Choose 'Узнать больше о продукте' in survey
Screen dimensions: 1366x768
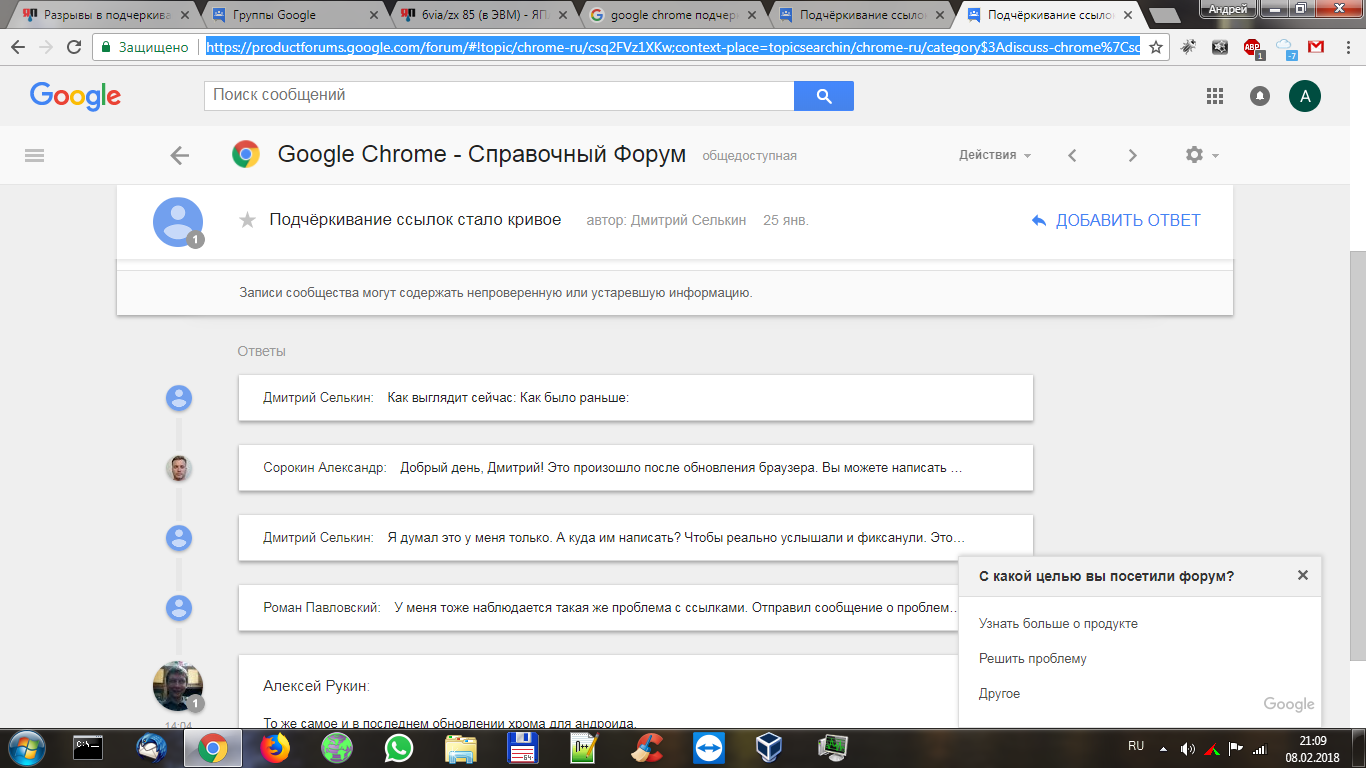pyautogui.click(x=1058, y=624)
